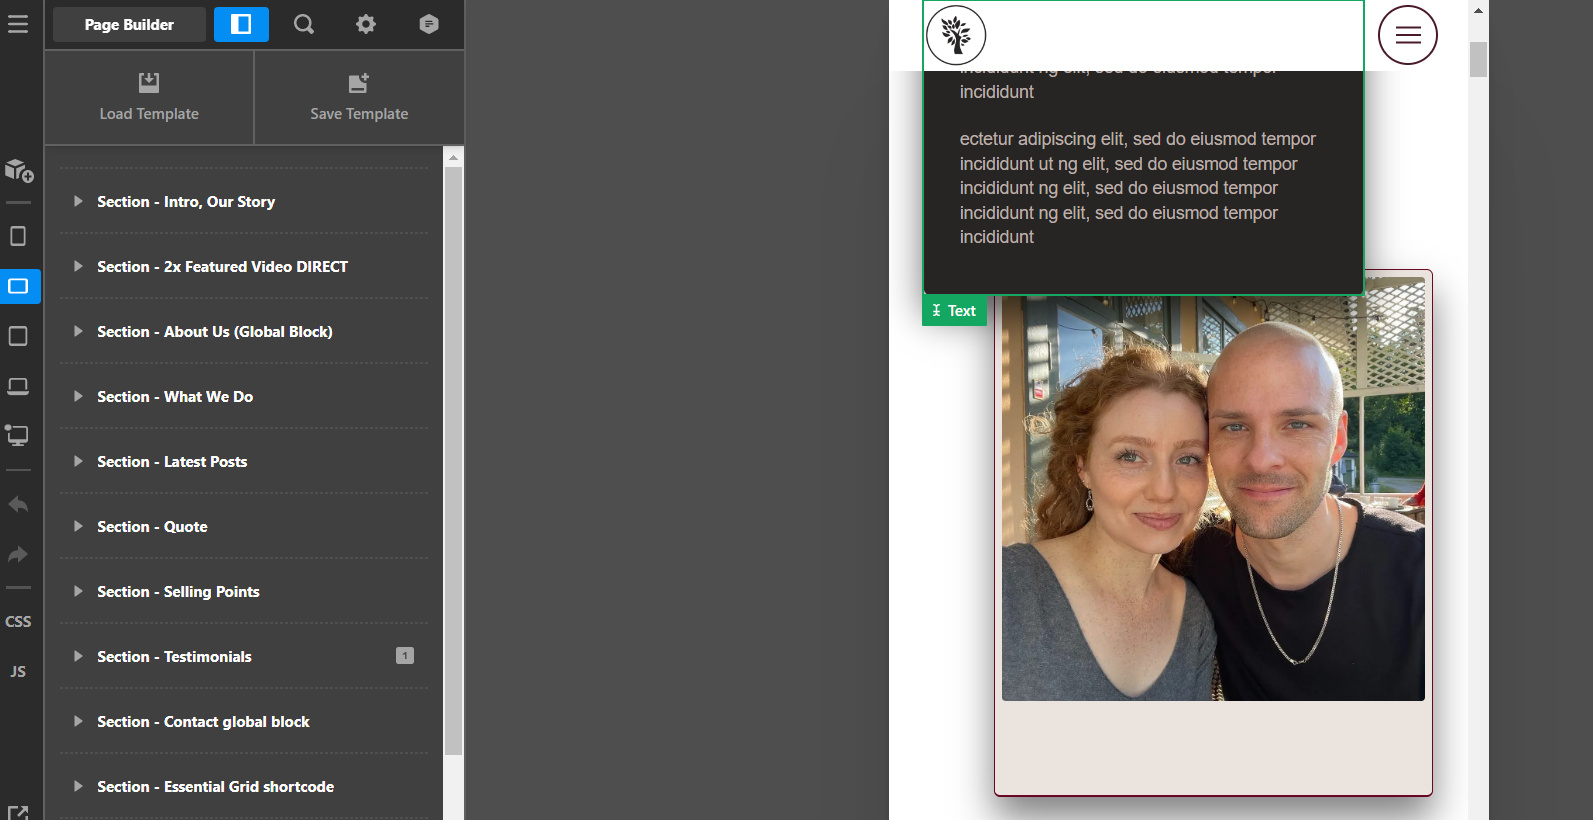Click Load Template
Image resolution: width=1593 pixels, height=820 pixels.
coord(149,97)
